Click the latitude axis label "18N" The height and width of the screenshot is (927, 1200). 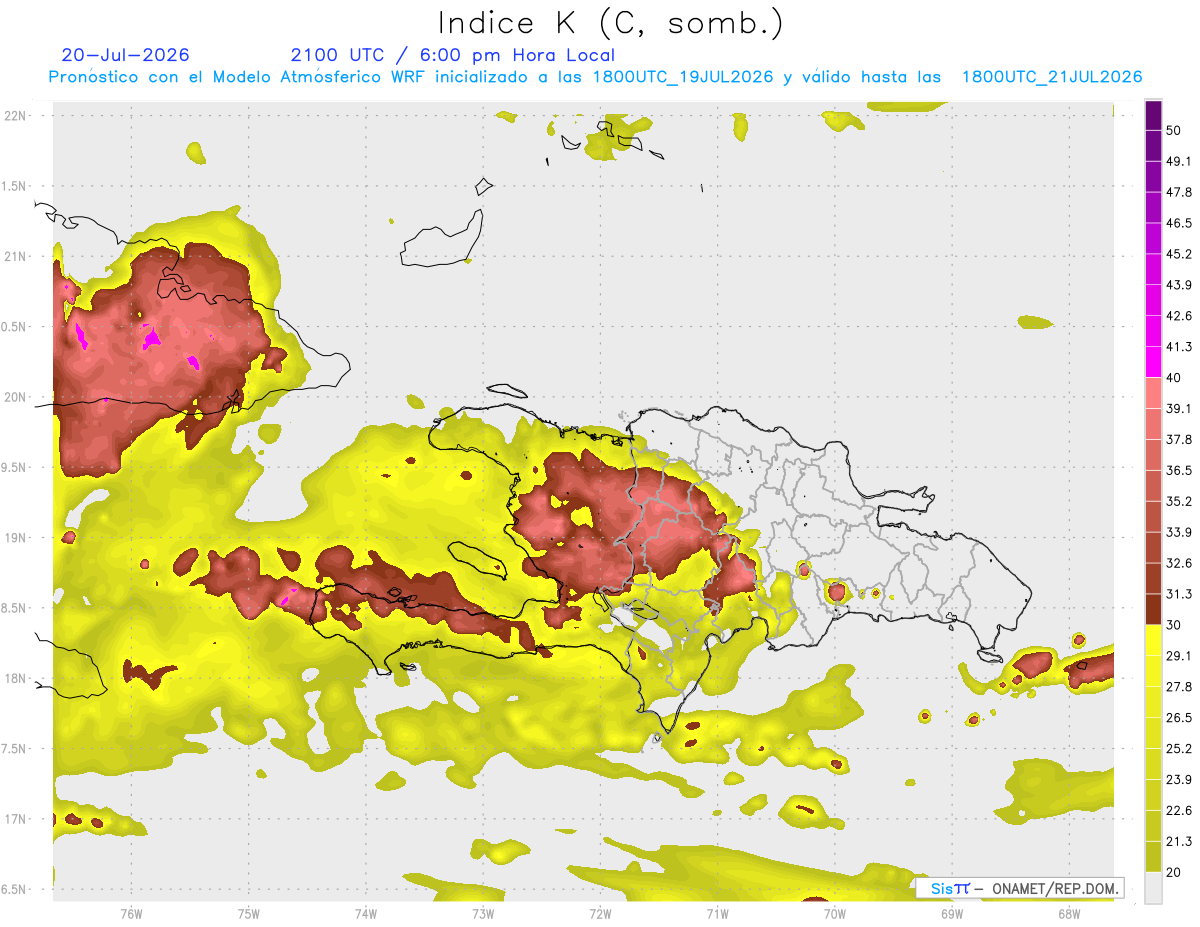pos(15,679)
